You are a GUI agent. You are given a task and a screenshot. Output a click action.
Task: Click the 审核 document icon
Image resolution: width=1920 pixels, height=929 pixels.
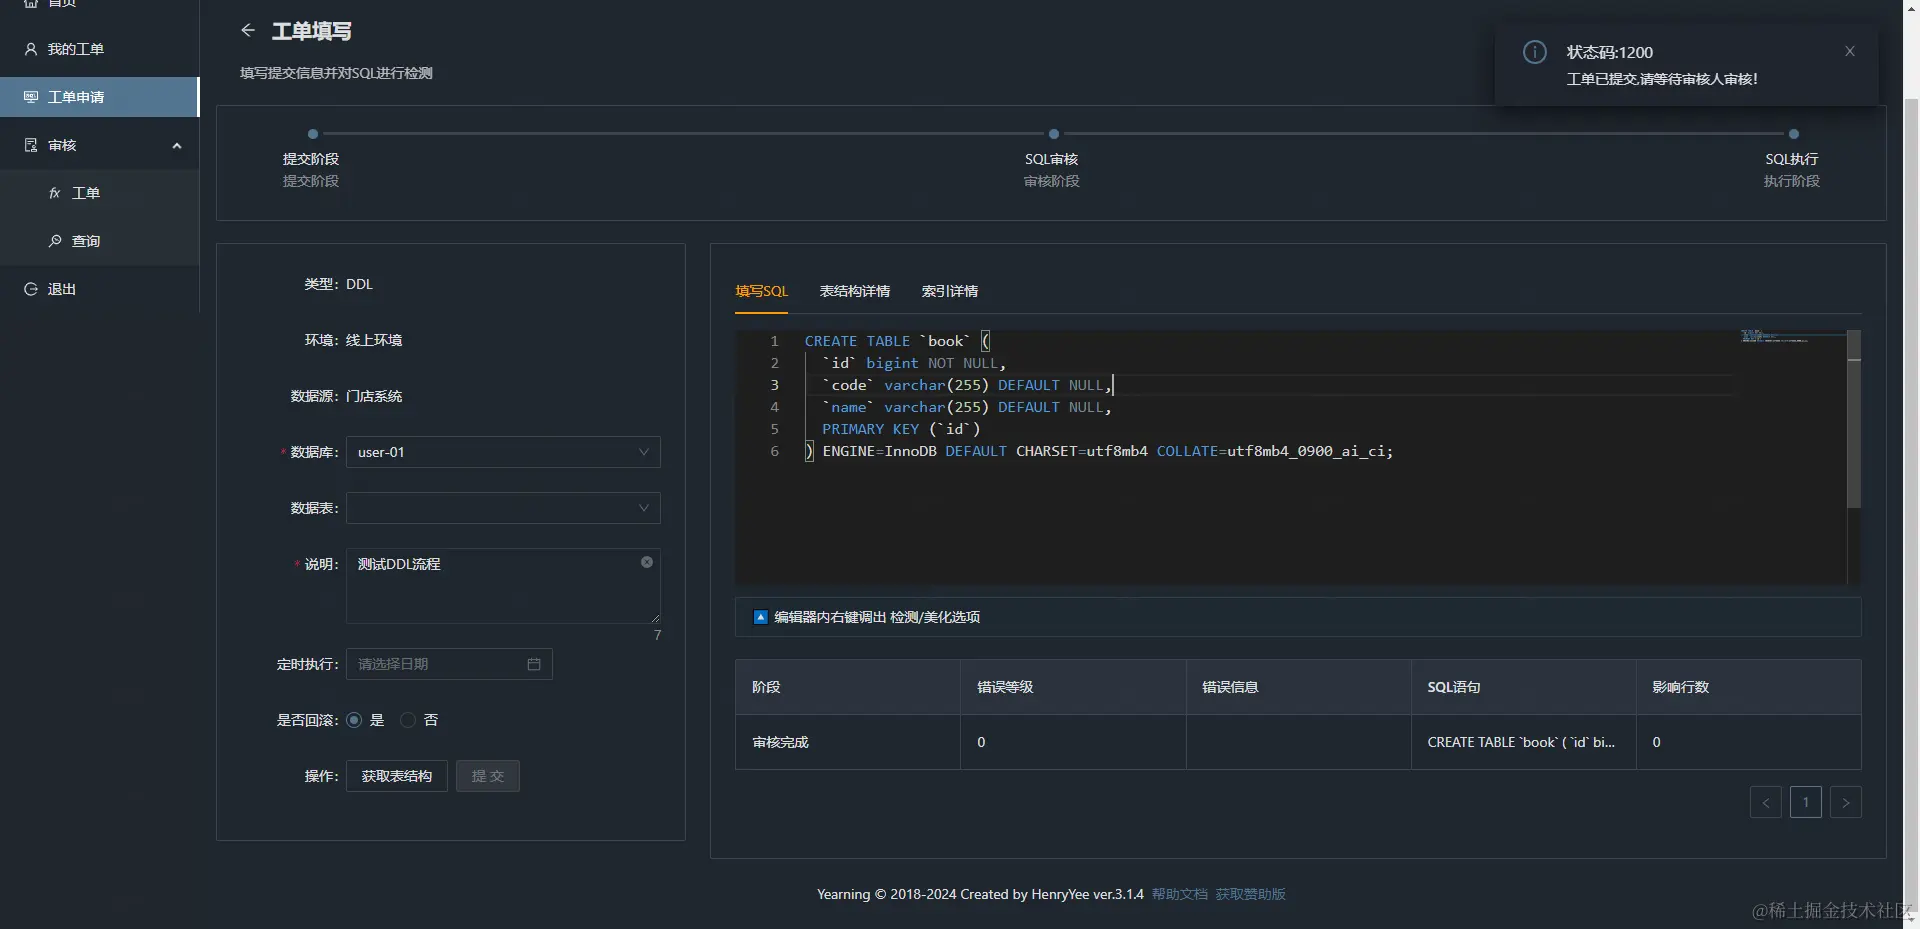31,145
